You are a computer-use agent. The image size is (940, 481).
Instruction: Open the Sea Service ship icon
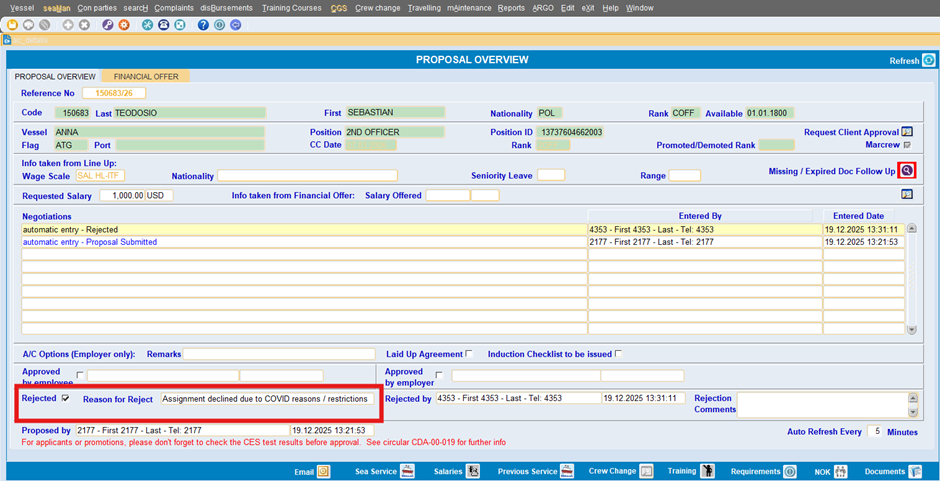407,471
